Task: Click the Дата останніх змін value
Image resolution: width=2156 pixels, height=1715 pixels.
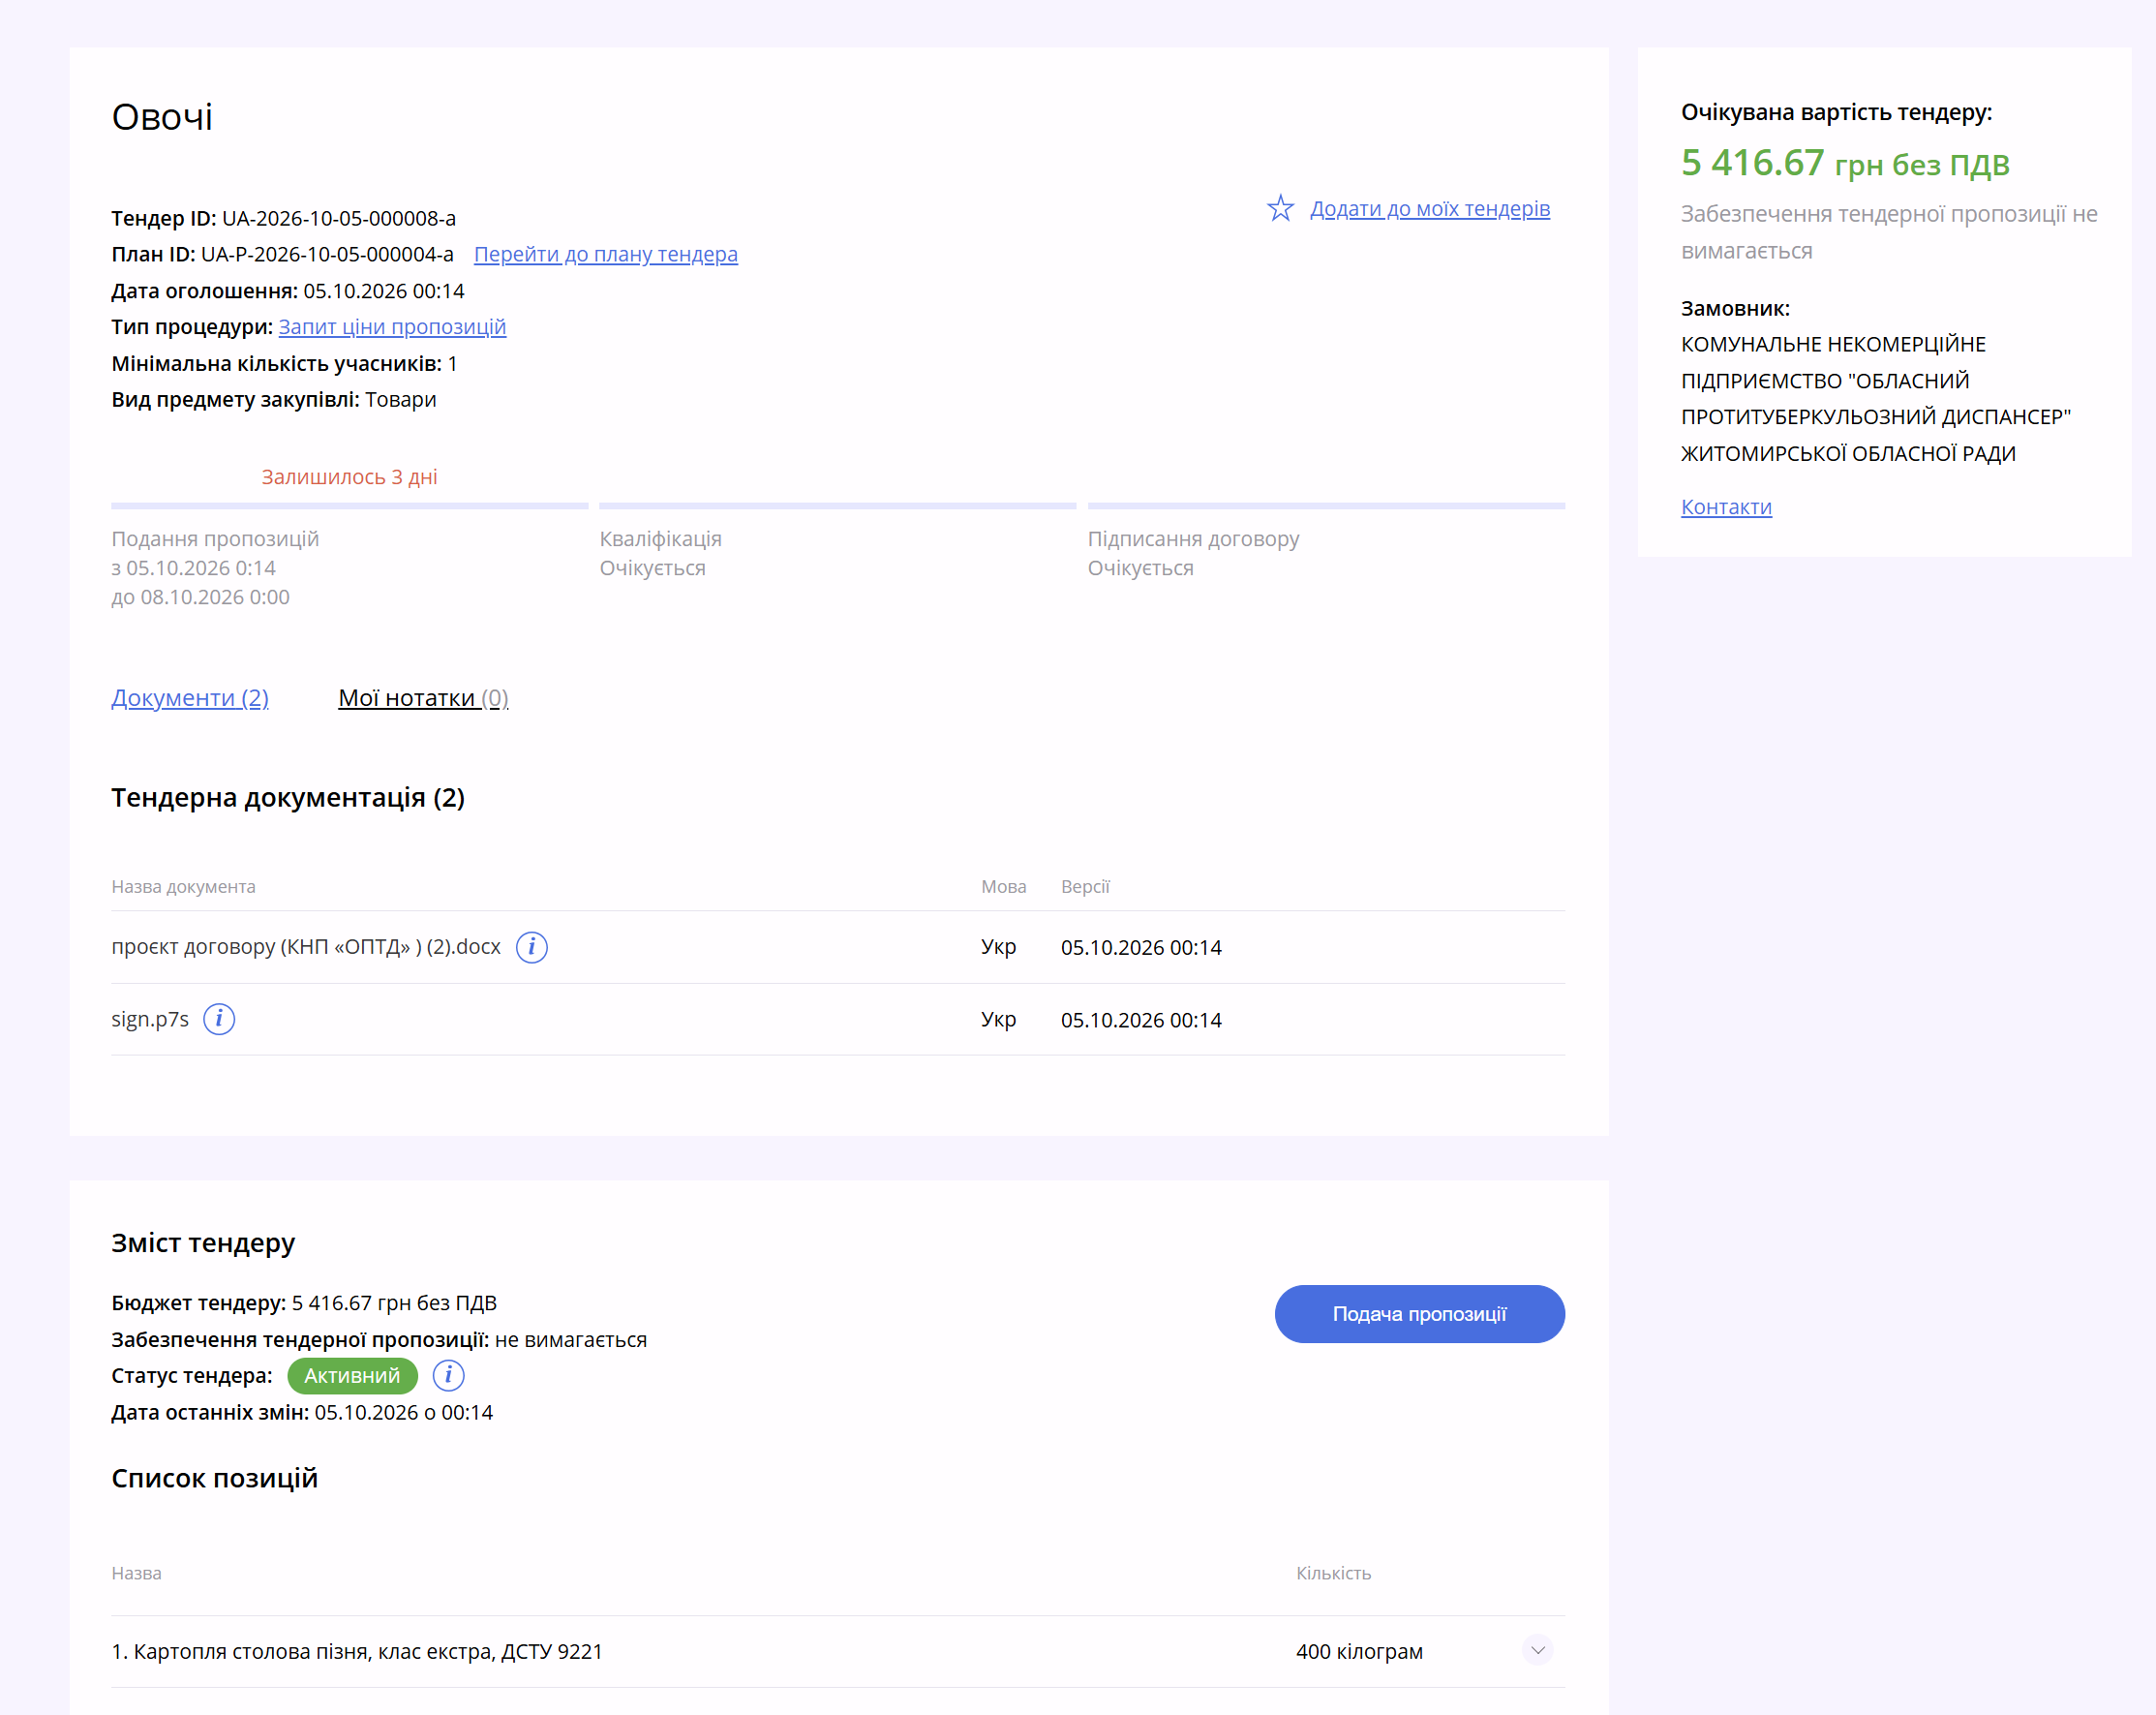Action: (404, 1412)
